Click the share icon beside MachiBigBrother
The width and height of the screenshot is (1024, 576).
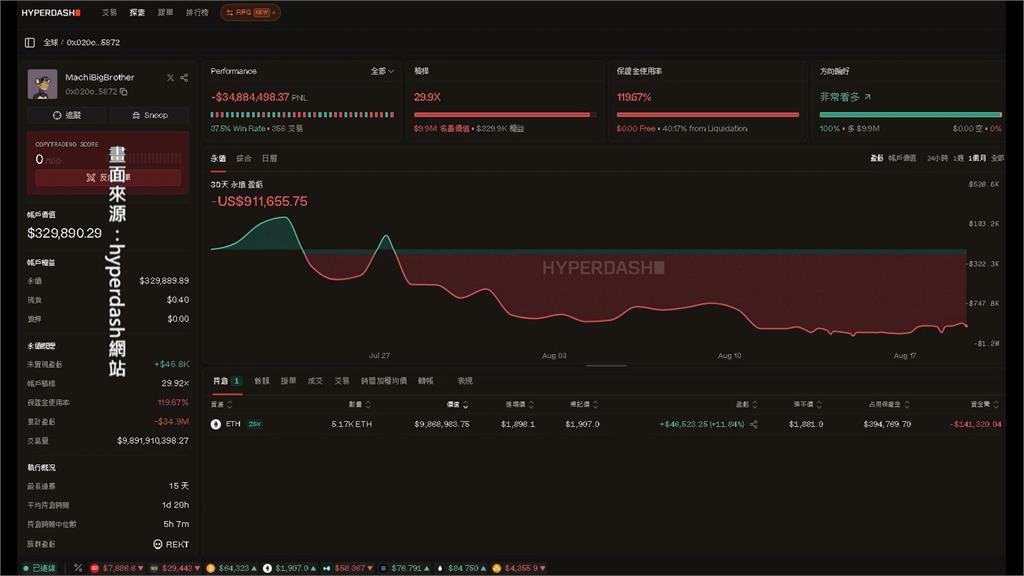184,78
